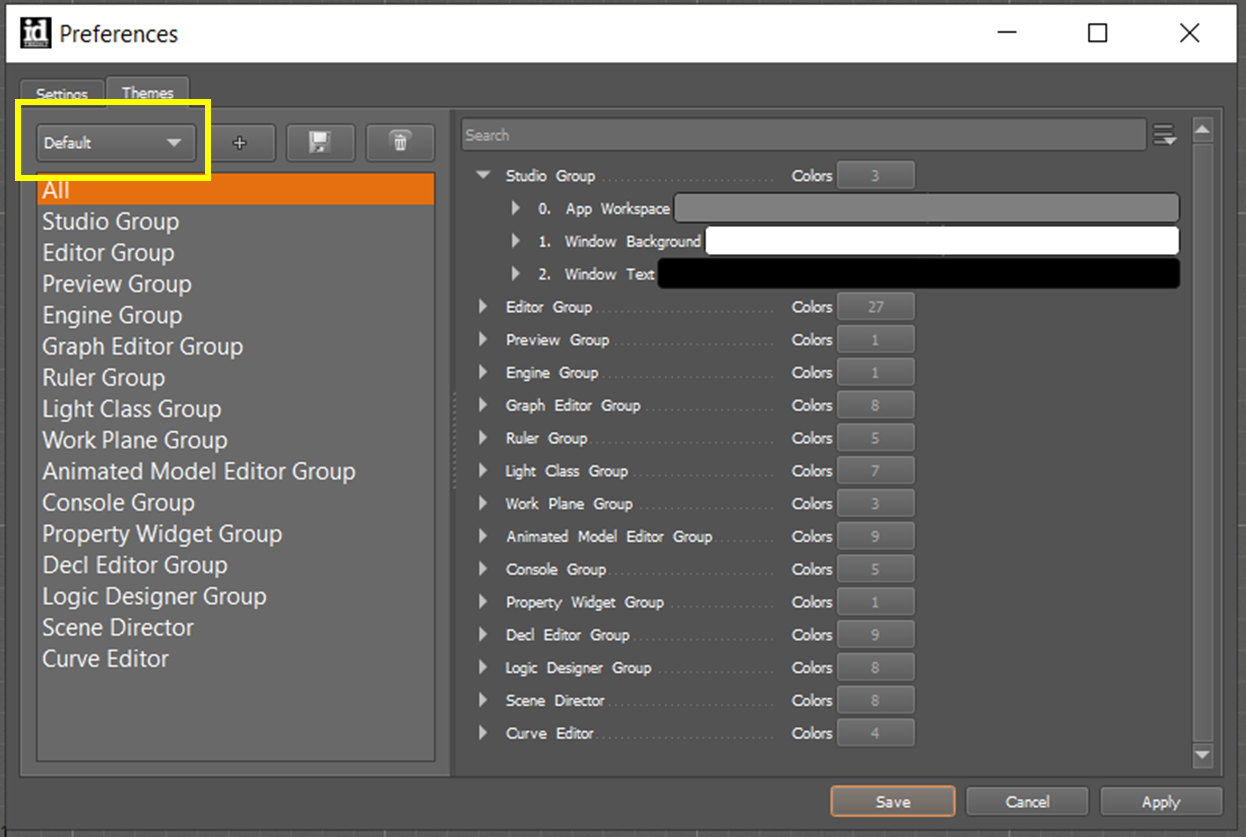Viewport: 1246px width, 837px height.
Task: Expand the Editor Group tree node
Action: [483, 307]
